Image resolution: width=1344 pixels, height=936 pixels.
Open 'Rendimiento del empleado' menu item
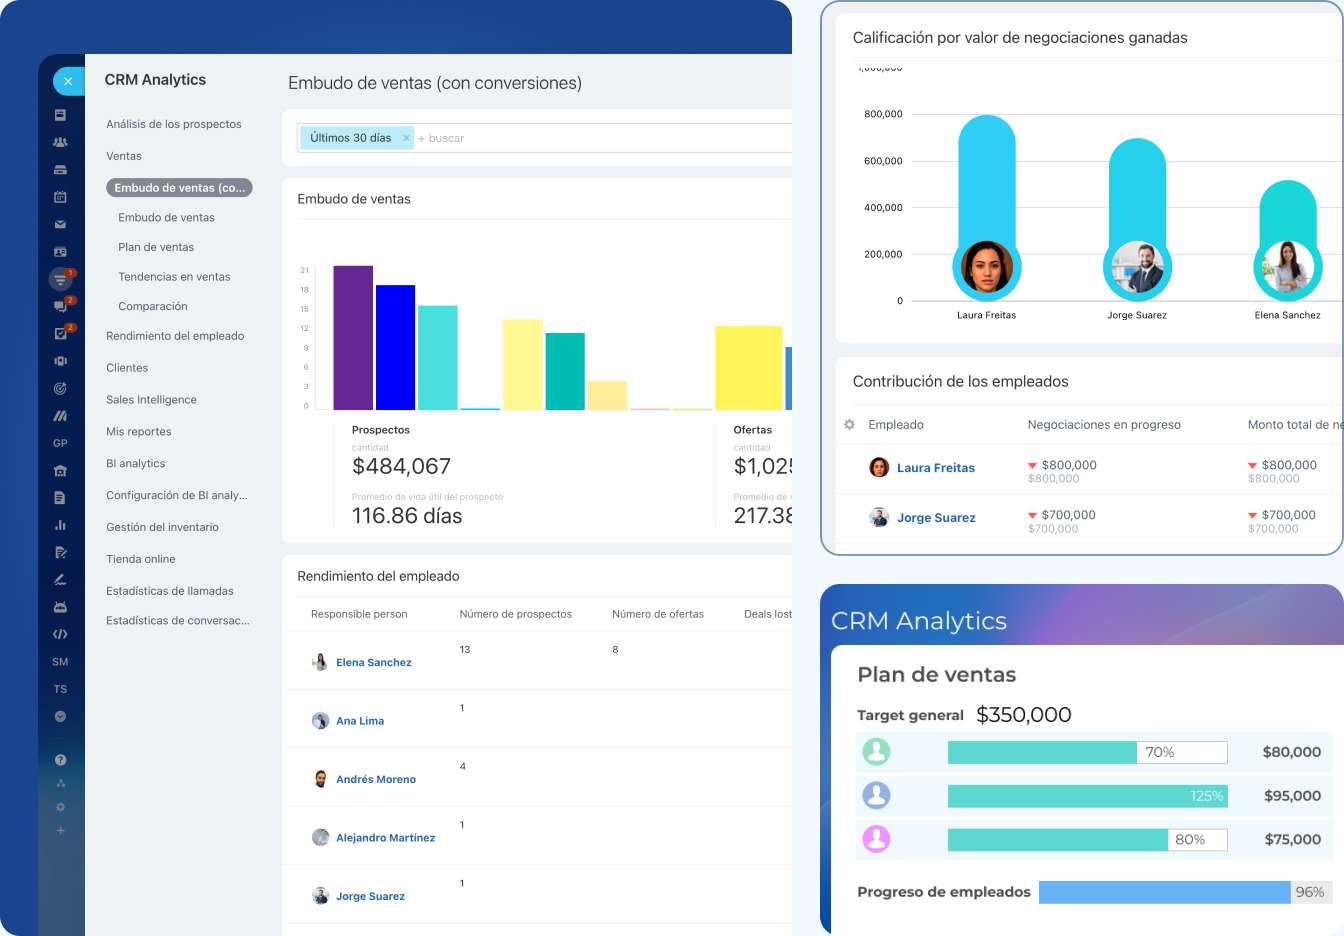click(x=175, y=336)
